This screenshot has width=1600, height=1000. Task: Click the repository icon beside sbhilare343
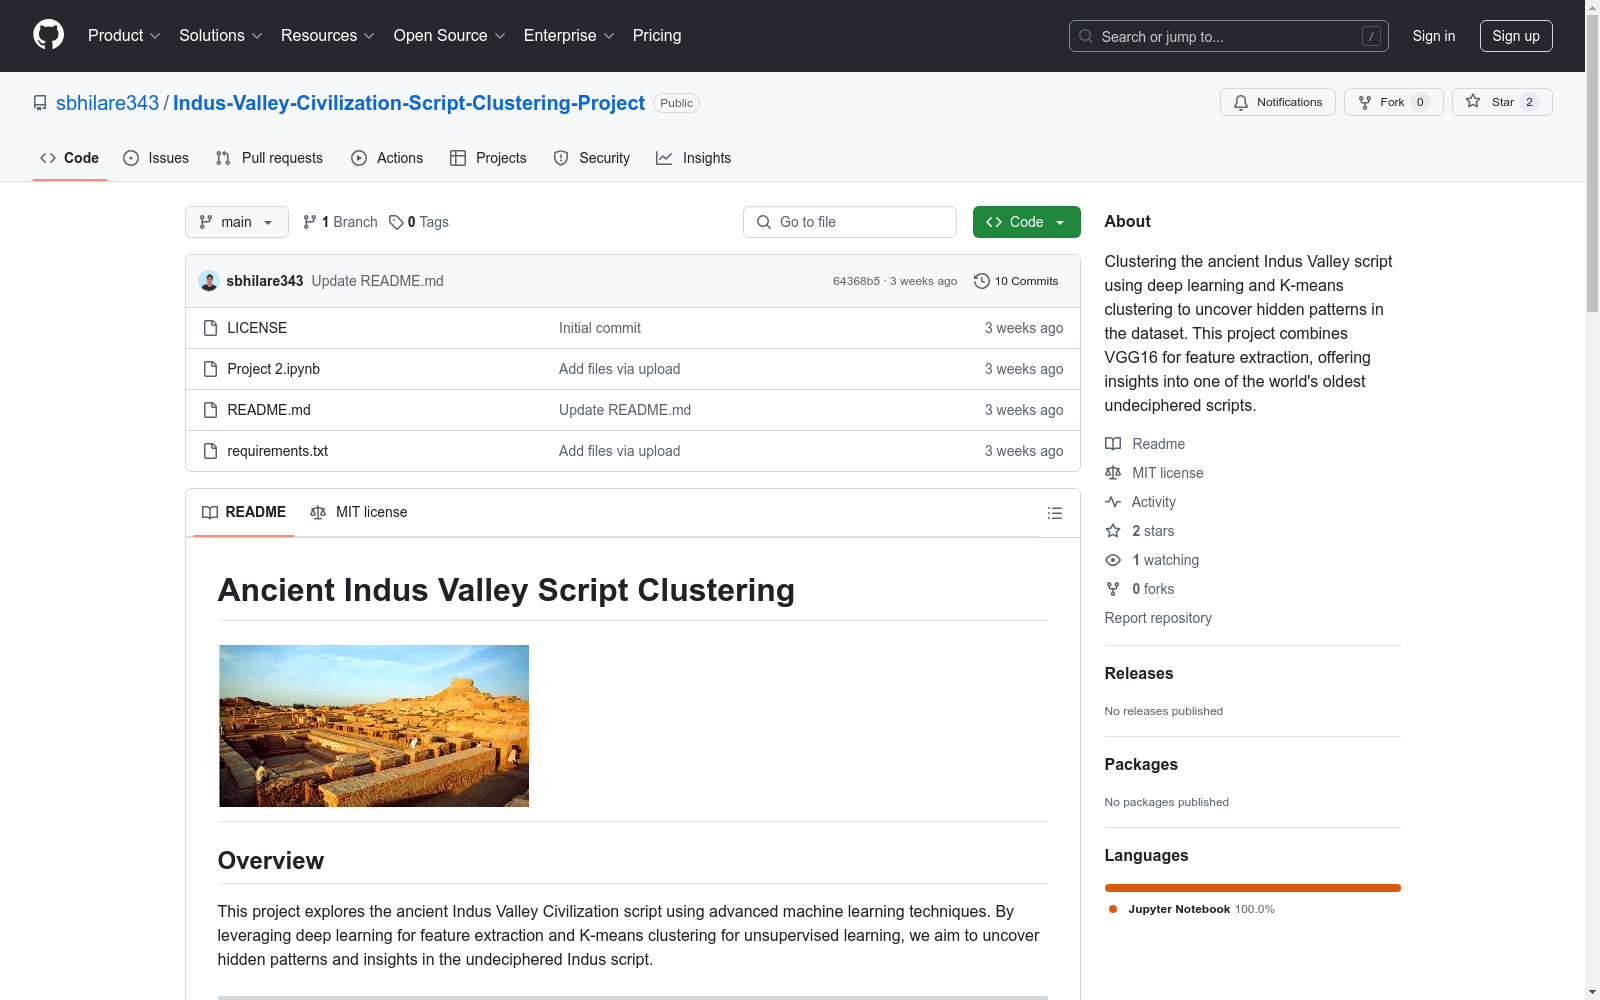click(x=40, y=103)
